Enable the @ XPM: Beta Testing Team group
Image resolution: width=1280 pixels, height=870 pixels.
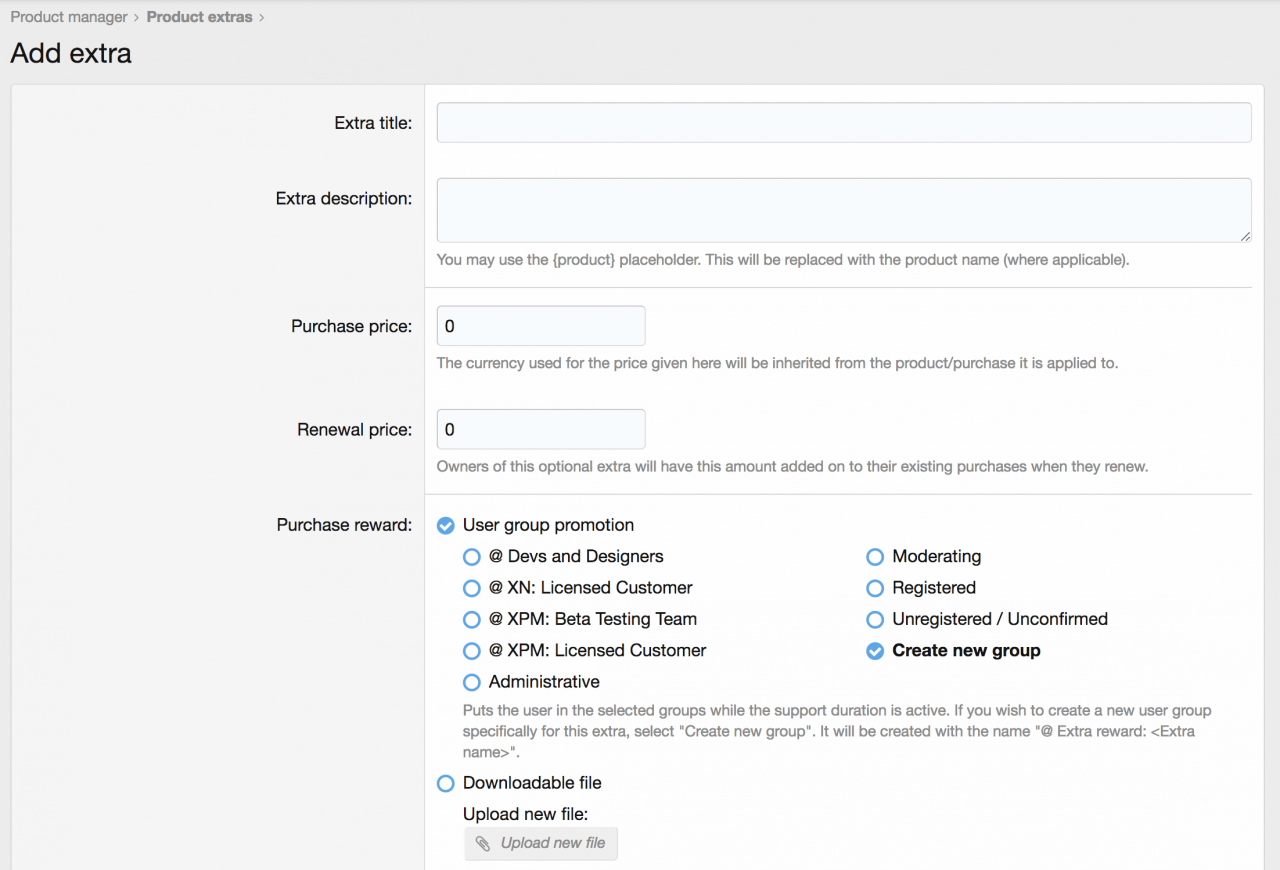point(472,620)
